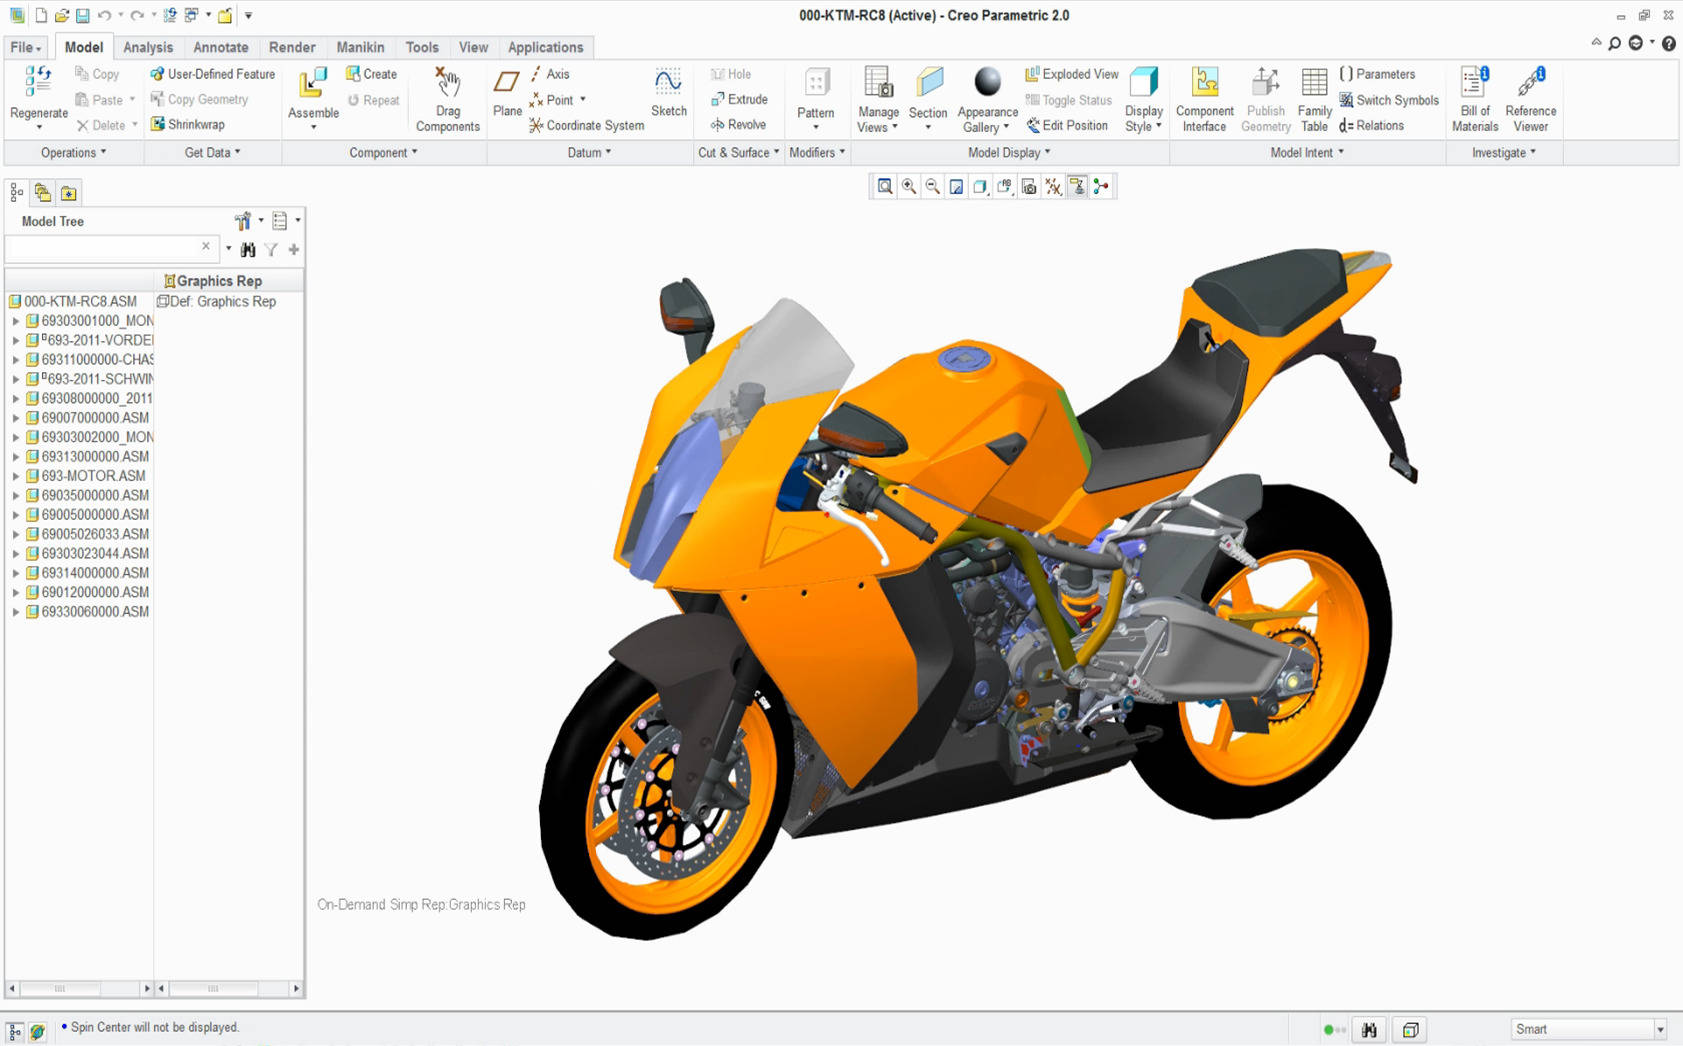Image resolution: width=1683 pixels, height=1046 pixels.
Task: Switch to the Applications tab
Action: coord(545,47)
